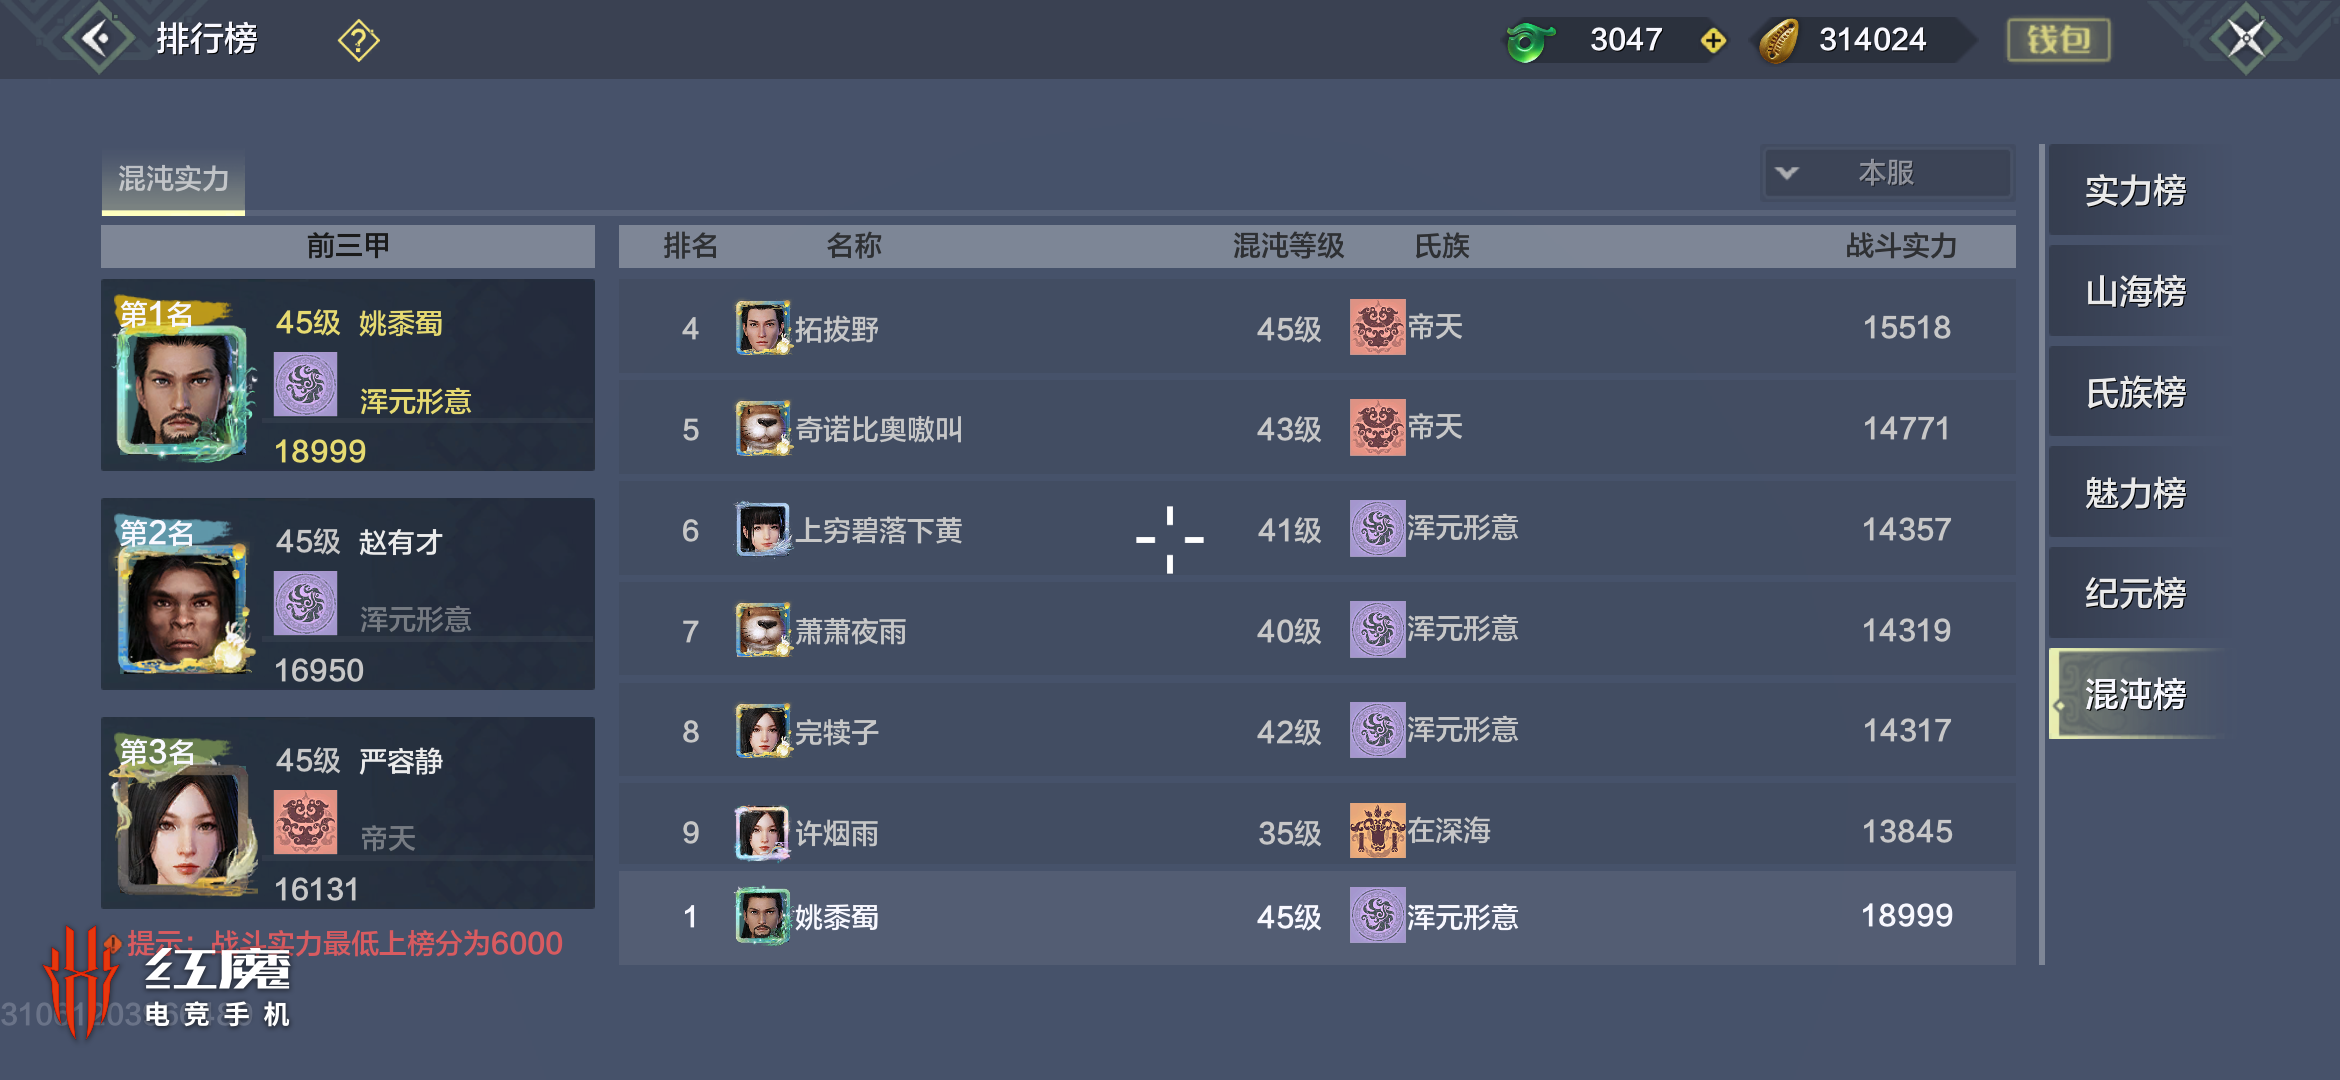
Task: Click the 钱包 wallet button
Action: click(2058, 40)
